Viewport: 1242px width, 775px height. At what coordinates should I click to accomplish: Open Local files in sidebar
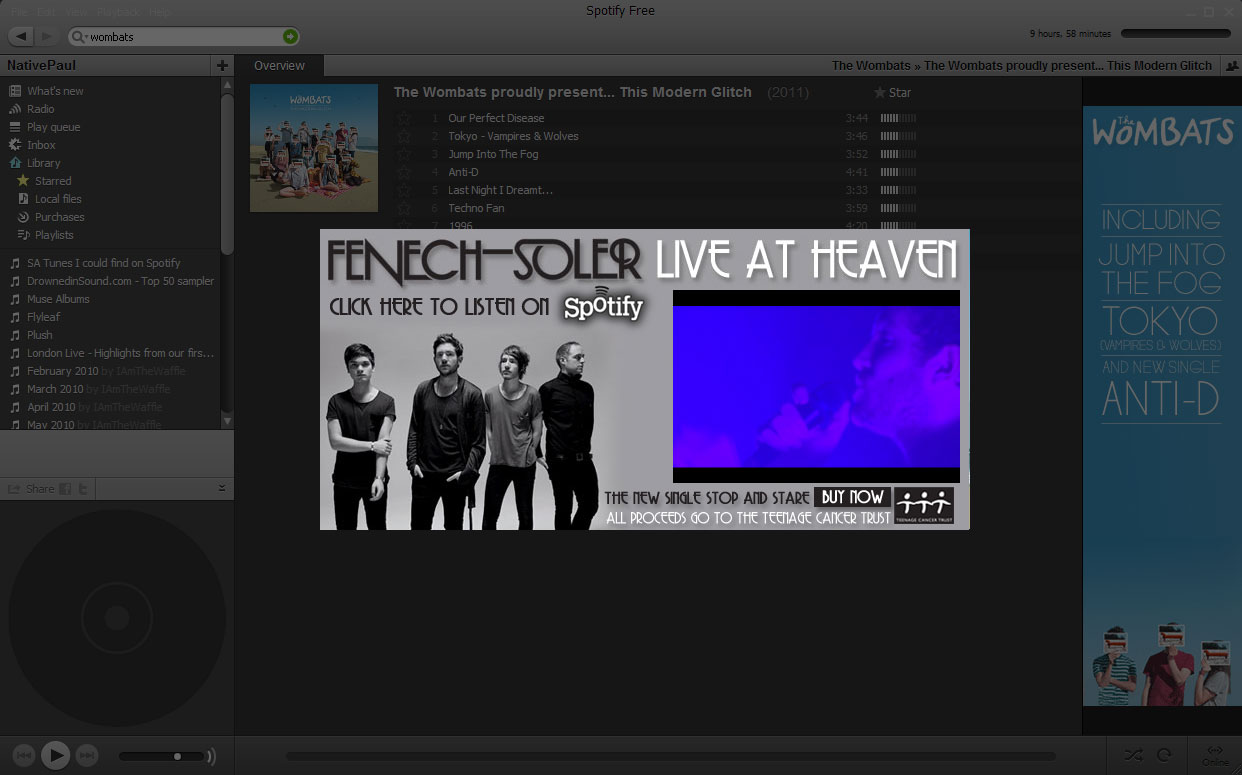point(58,199)
